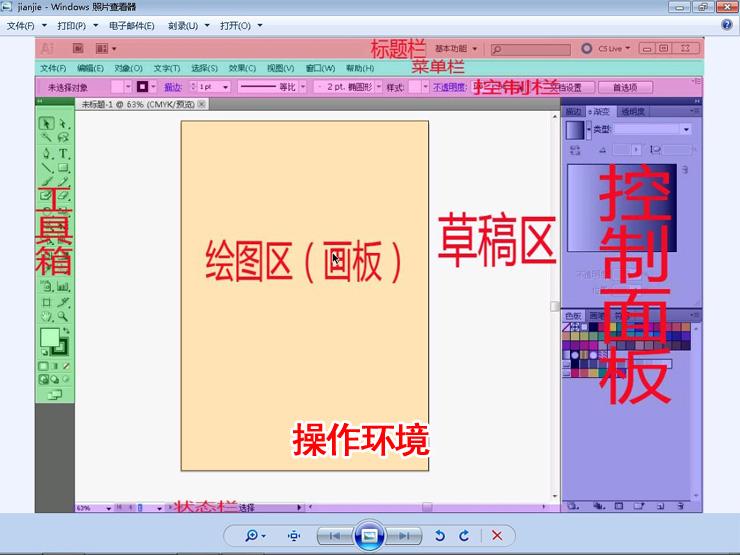The height and width of the screenshot is (555, 740).
Task: Select the Pen tool in toolbox
Action: coord(46,154)
